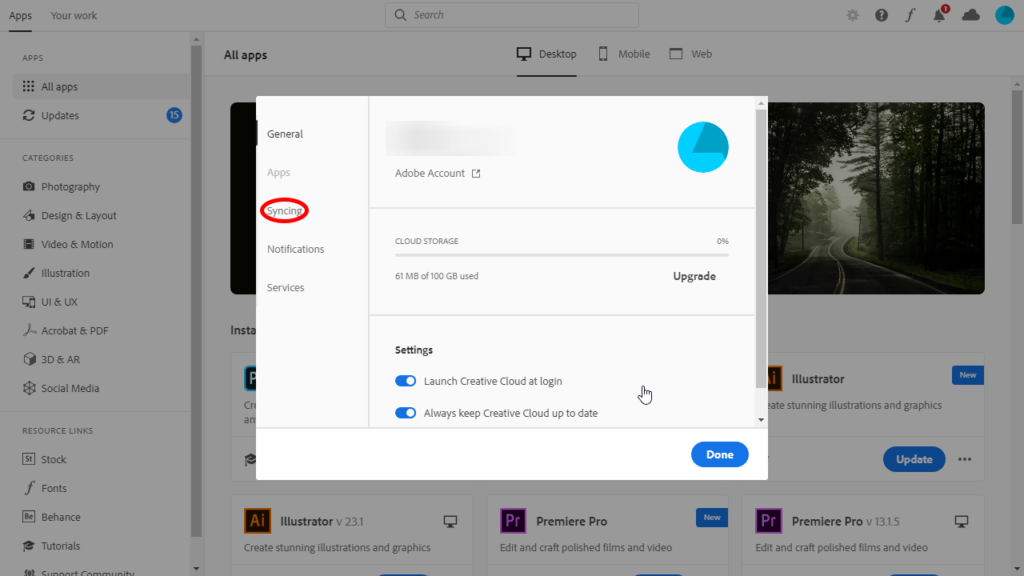Click the Premiere Pro v 13.1.5 app icon
The width and height of the screenshot is (1024, 576).
point(769,521)
